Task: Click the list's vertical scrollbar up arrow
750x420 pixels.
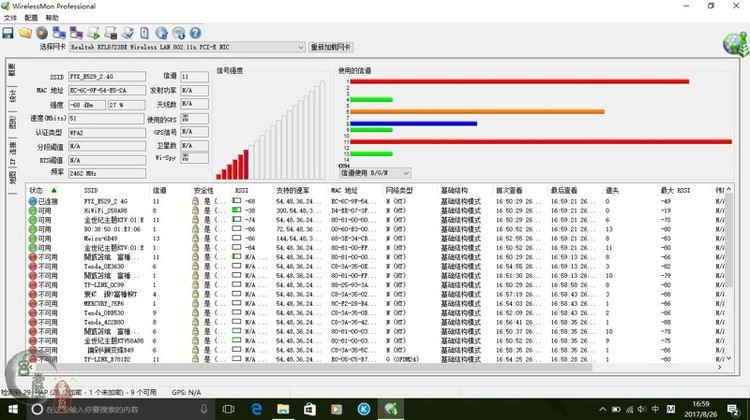Action: click(728, 189)
